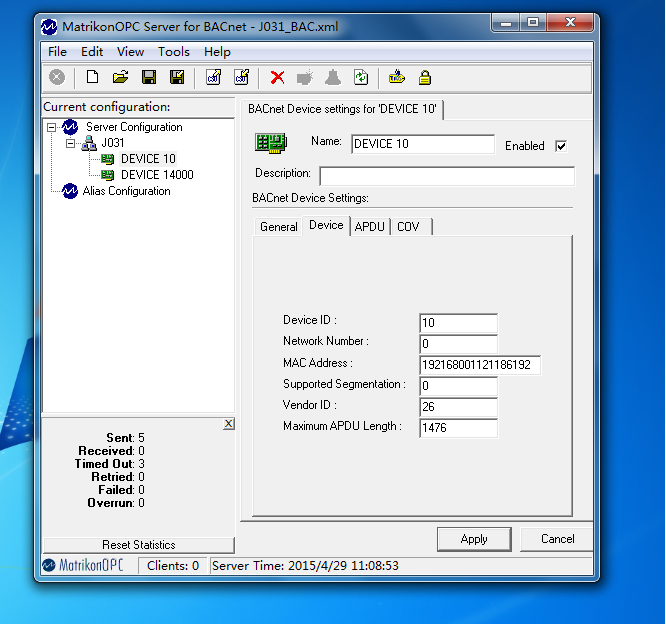The image size is (666, 624).
Task: Click the greyed stop server toolbar icon
Action: [57, 77]
